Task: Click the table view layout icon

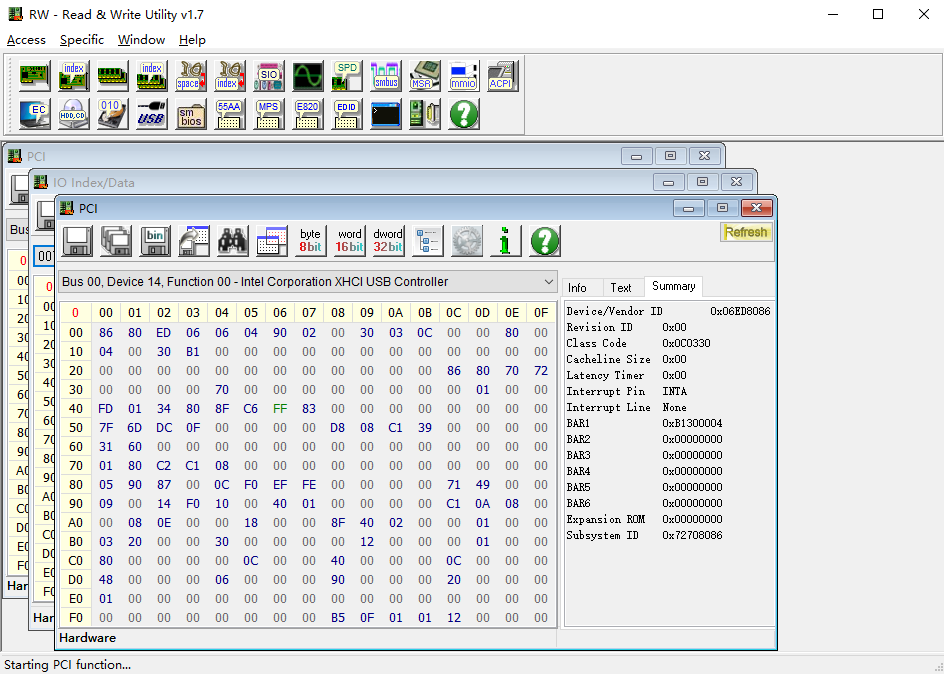Action: tap(272, 241)
